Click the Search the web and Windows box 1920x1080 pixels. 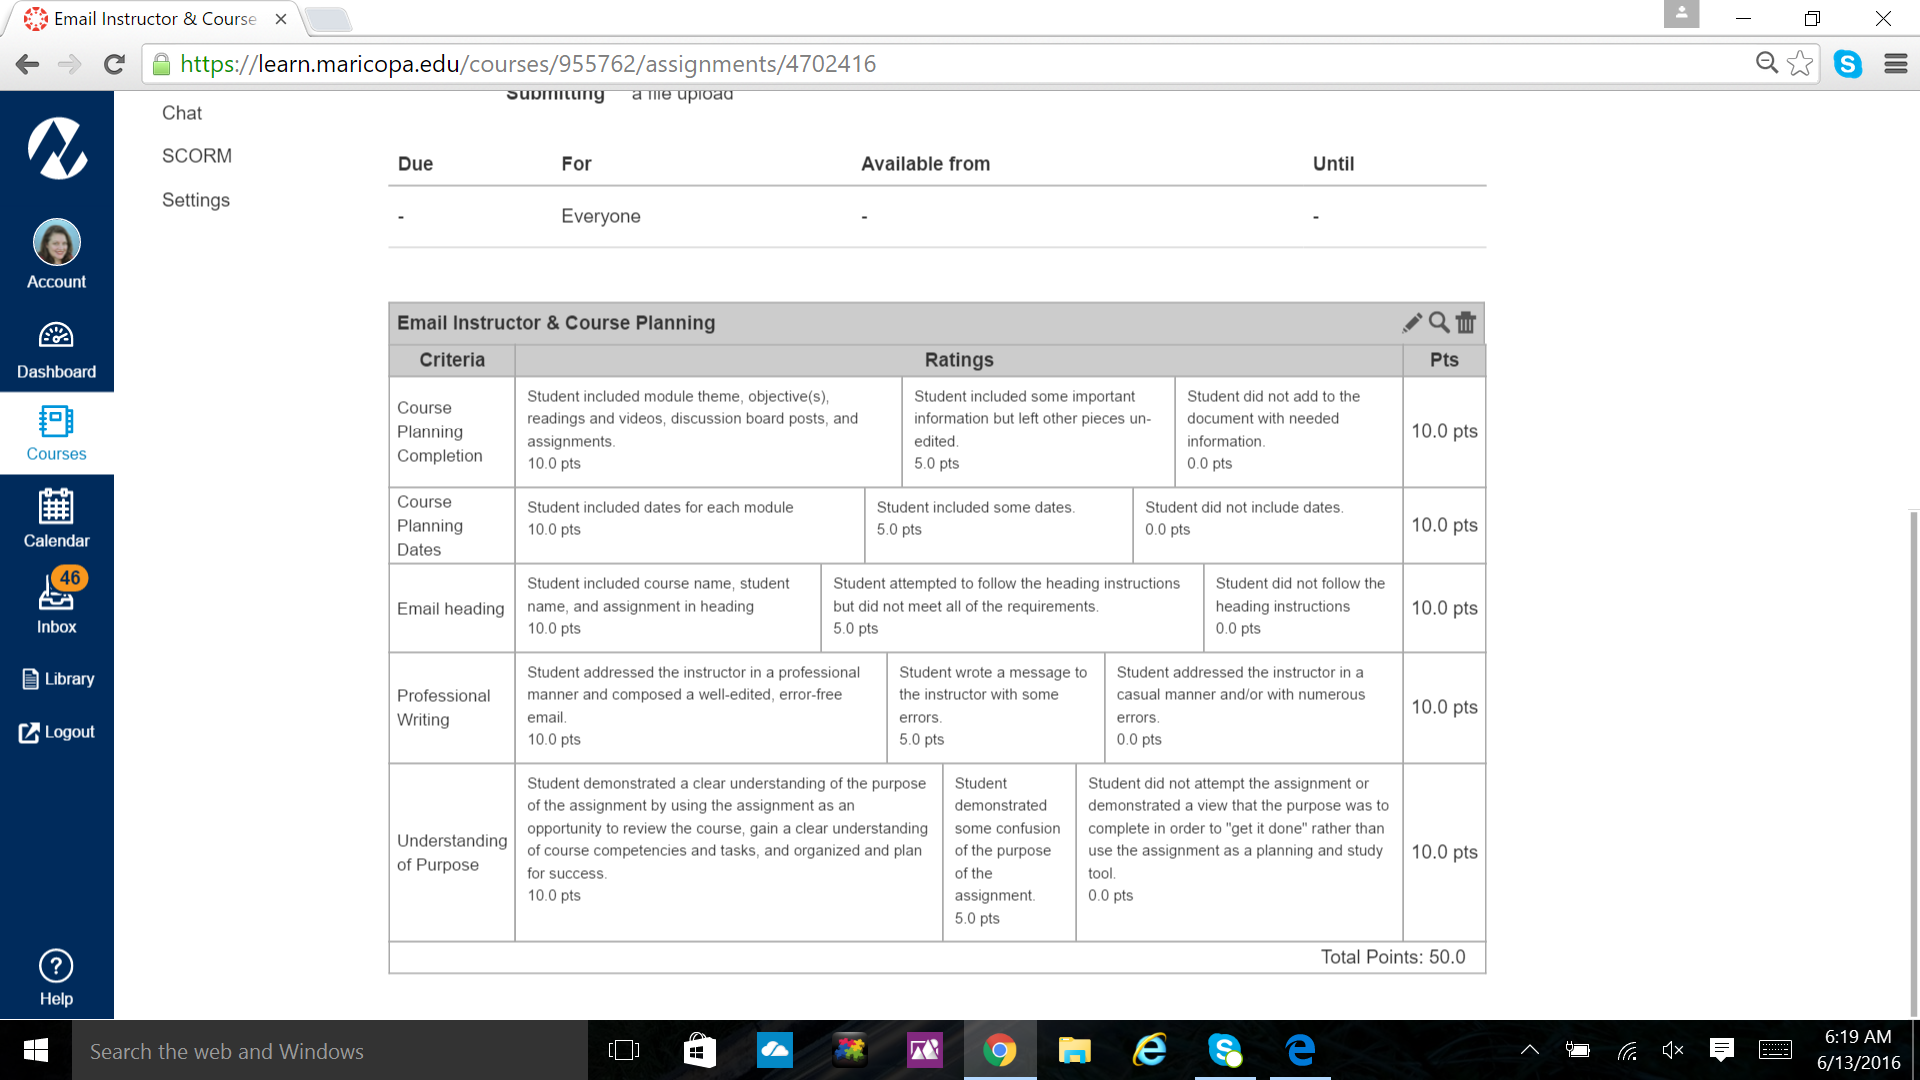(x=330, y=1050)
